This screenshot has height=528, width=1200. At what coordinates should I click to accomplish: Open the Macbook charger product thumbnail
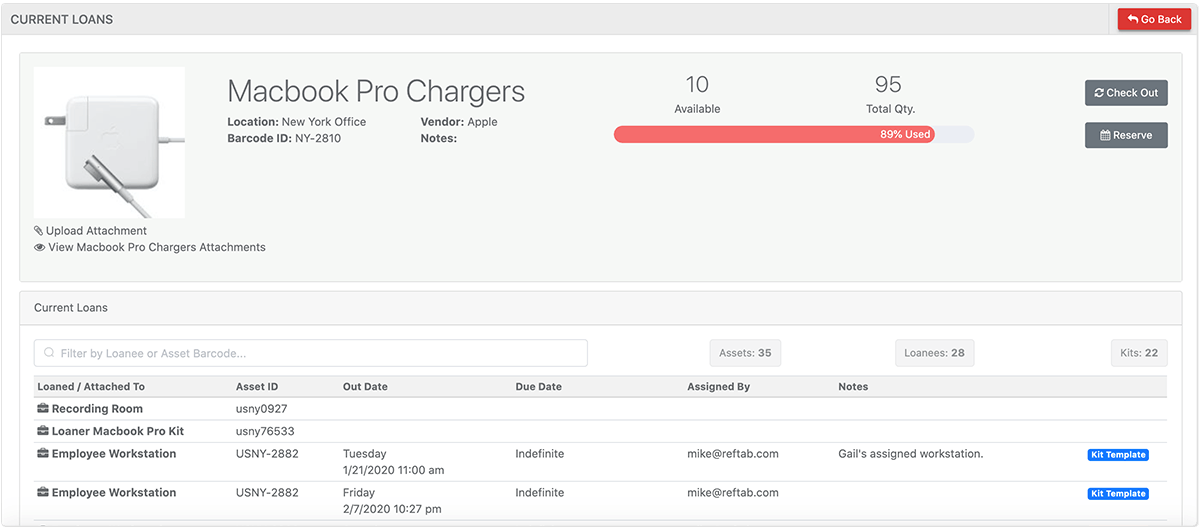click(x=109, y=142)
